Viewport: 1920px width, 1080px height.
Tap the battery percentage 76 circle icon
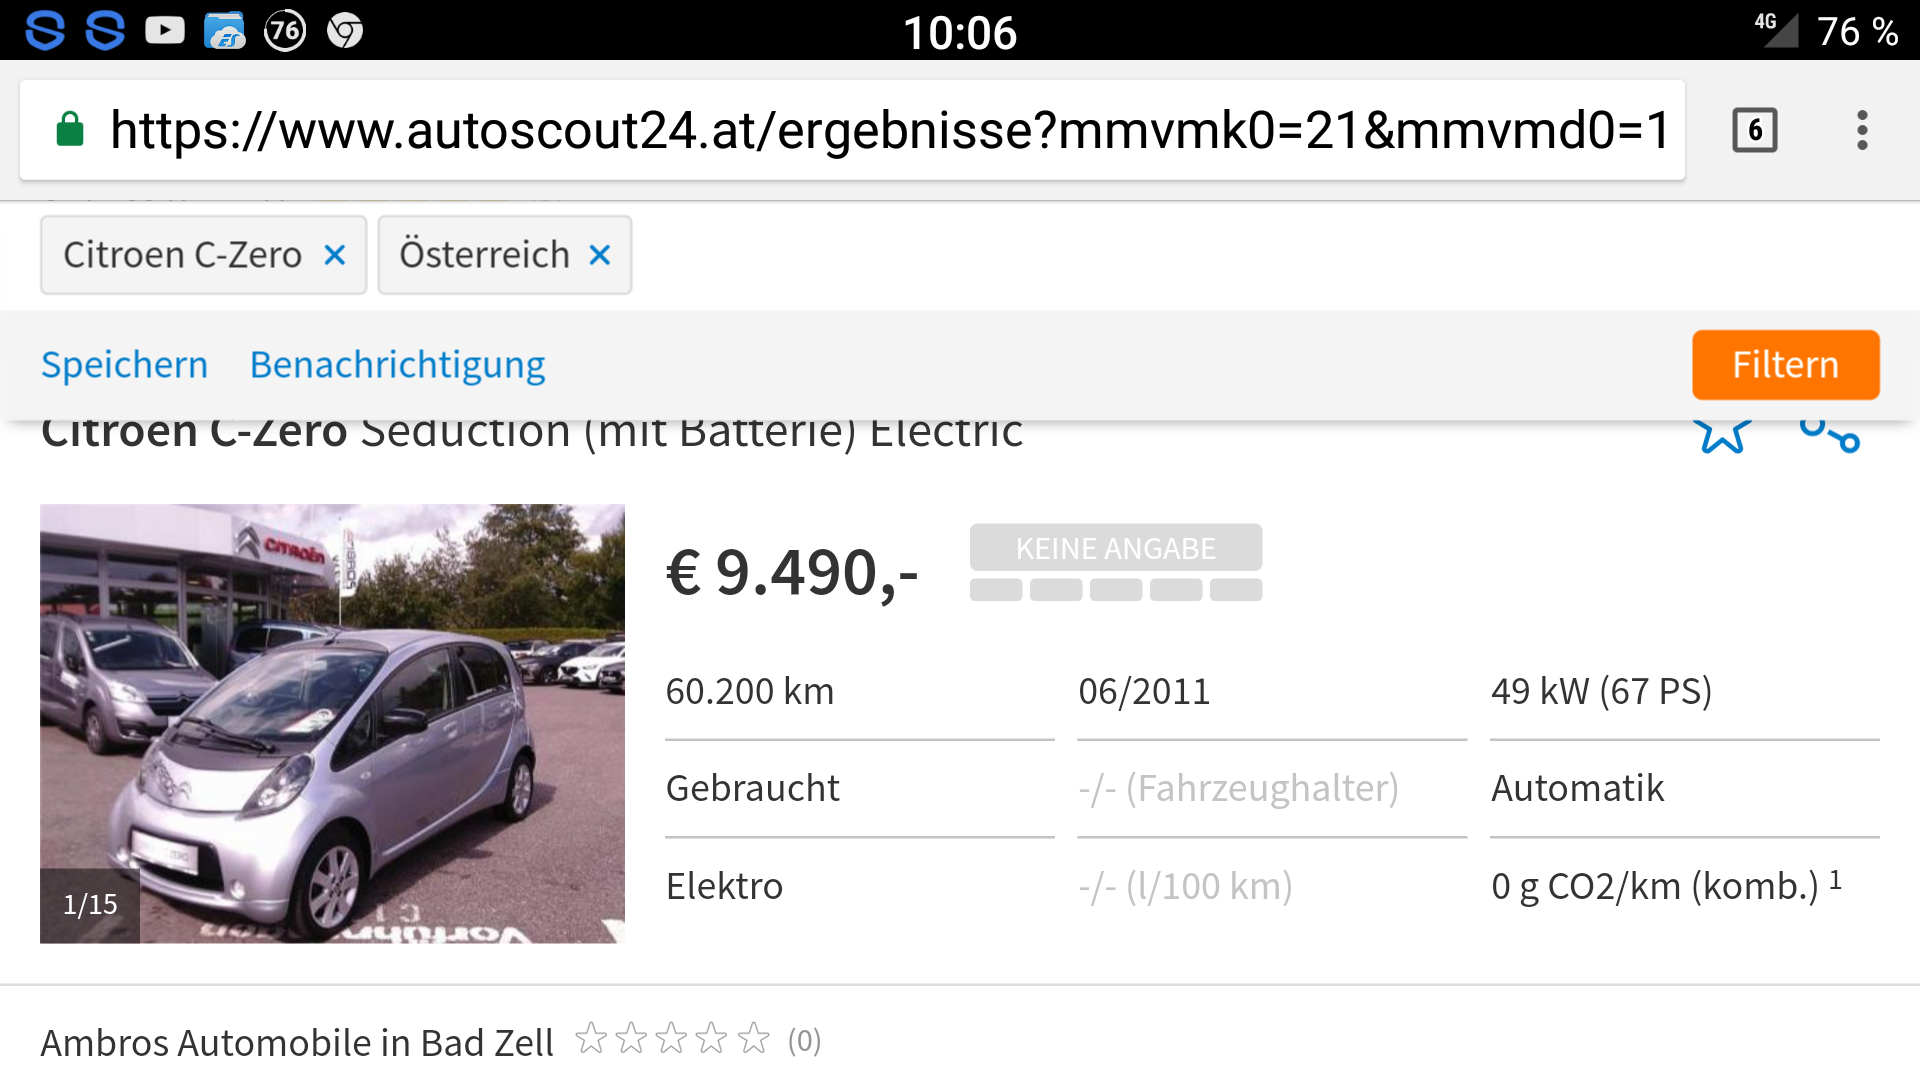285,31
